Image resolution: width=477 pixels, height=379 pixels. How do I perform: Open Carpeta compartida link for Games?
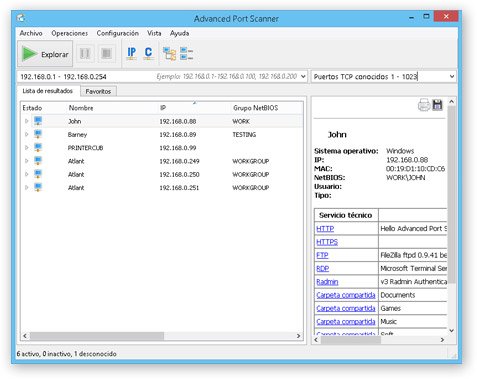point(346,308)
